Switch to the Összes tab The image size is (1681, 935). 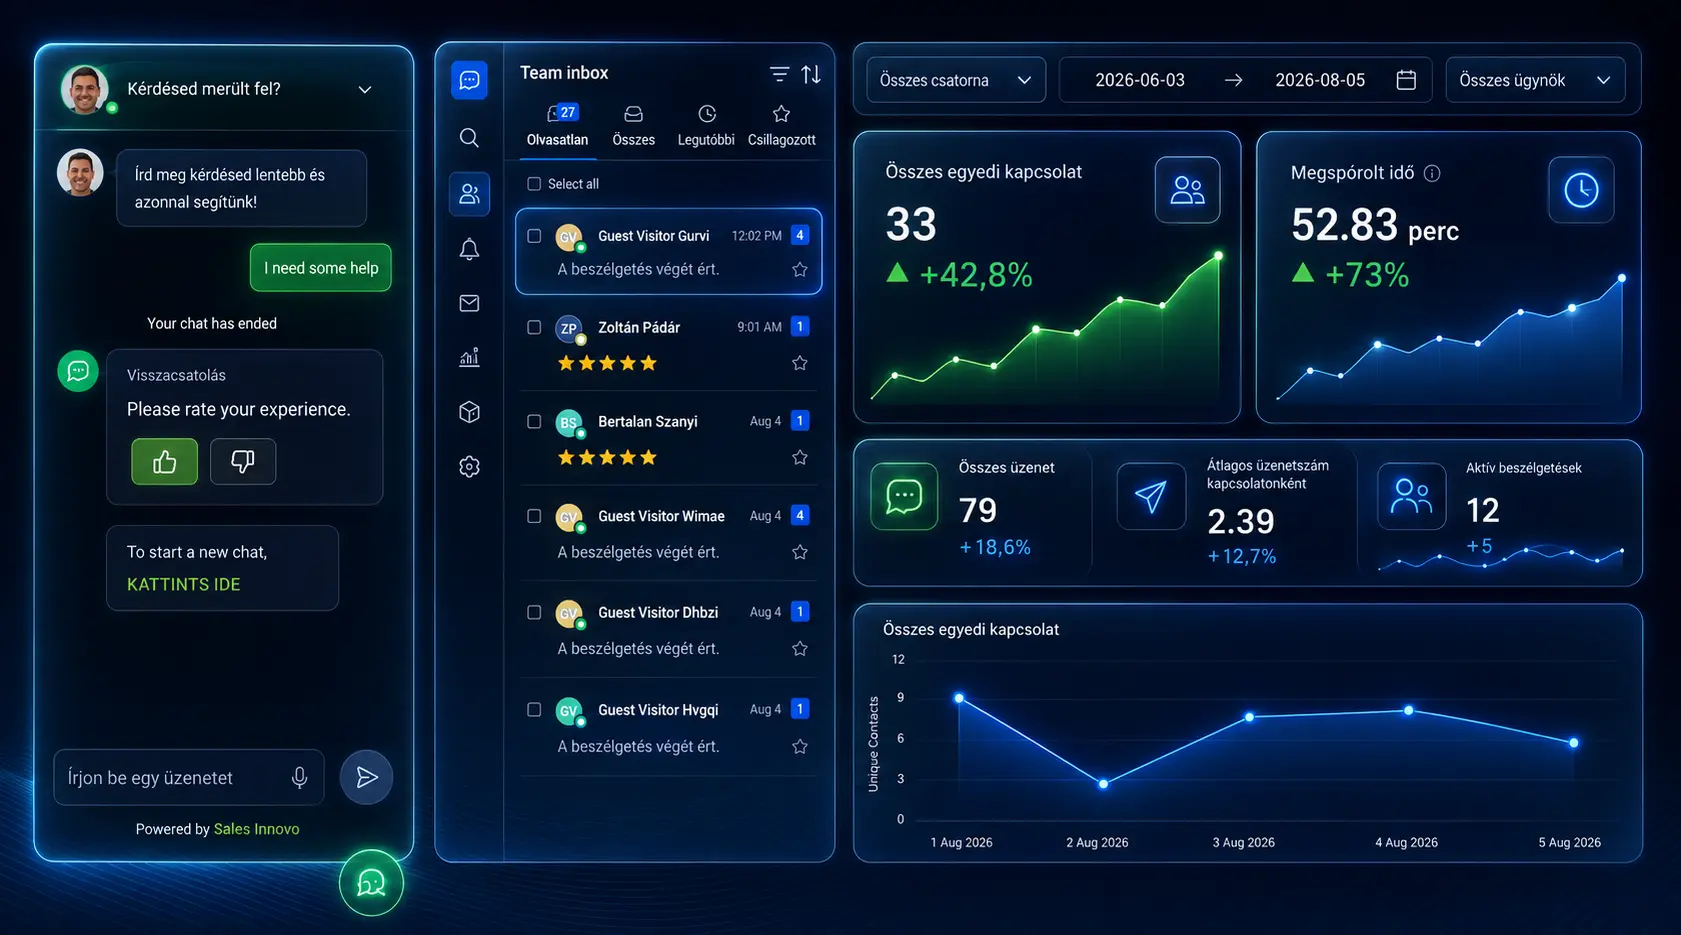(x=633, y=128)
